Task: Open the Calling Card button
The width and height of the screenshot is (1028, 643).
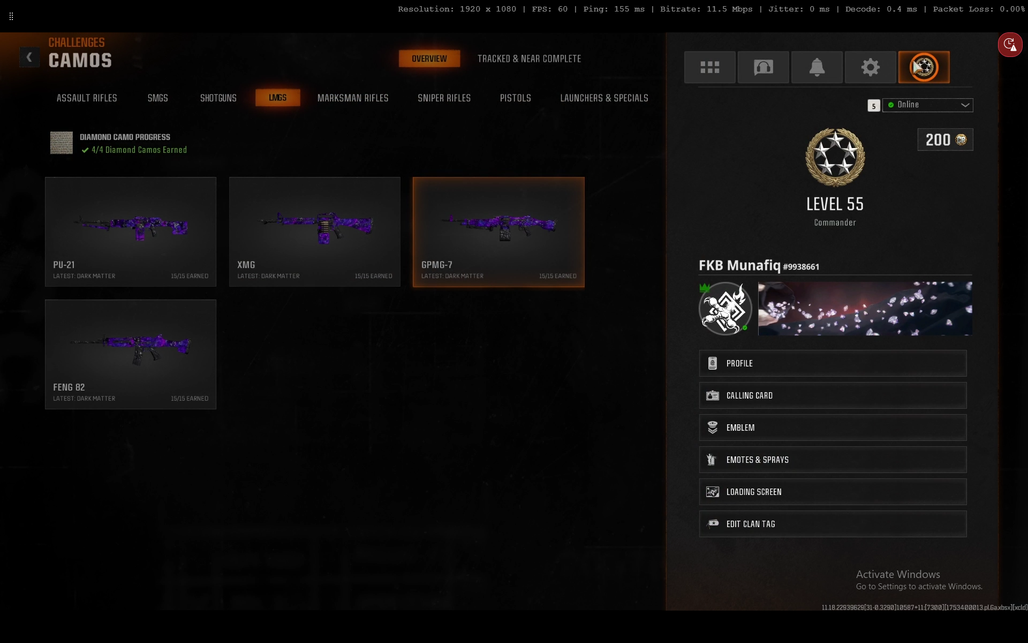Action: point(833,395)
